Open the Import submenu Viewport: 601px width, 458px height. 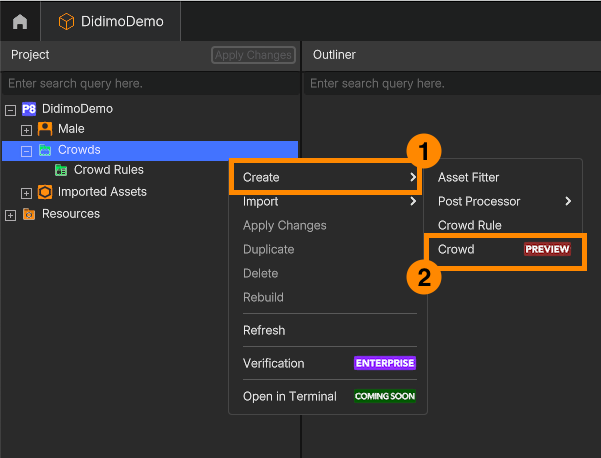tap(328, 201)
